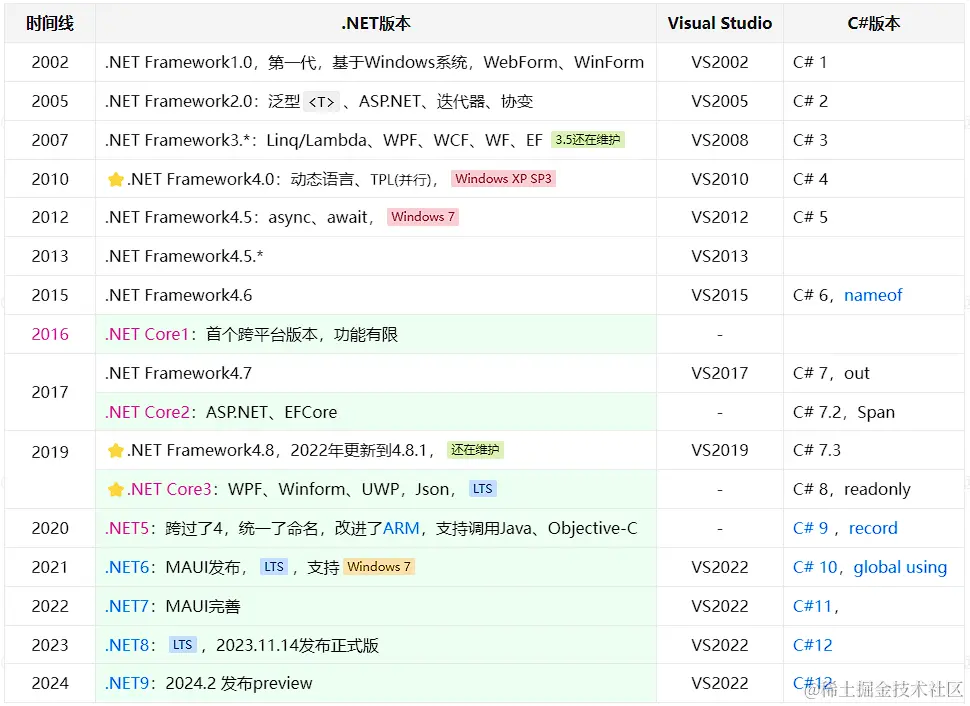The image size is (970, 706).
Task: Click the VS2017 cell
Action: (720, 374)
